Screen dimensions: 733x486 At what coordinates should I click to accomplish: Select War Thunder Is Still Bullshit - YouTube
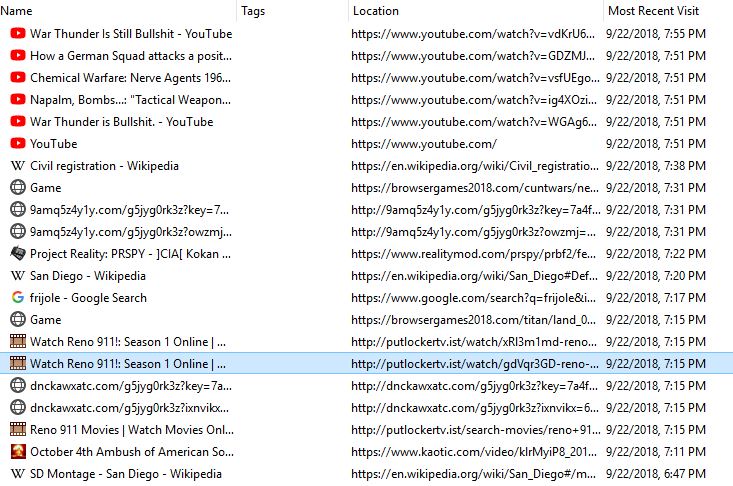pyautogui.click(x=131, y=34)
